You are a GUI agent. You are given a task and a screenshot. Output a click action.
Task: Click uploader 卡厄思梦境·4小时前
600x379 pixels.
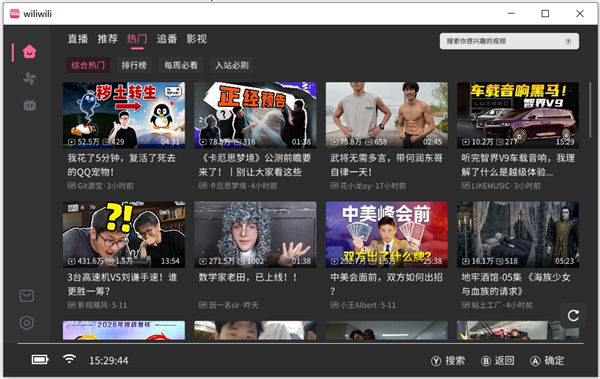coord(238,186)
